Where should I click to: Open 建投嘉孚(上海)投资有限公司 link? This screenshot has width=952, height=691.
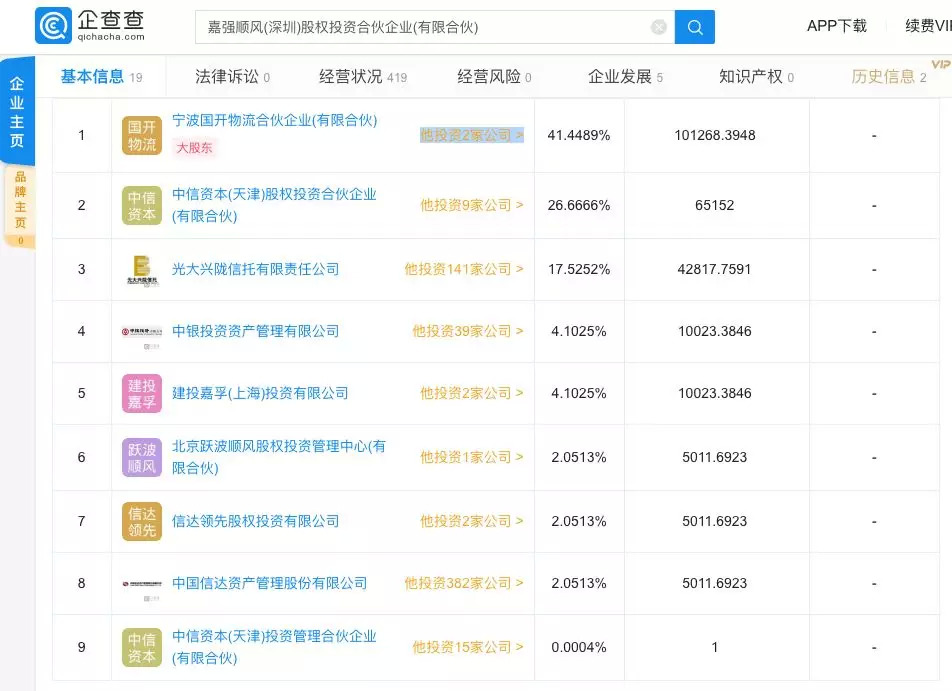260,393
